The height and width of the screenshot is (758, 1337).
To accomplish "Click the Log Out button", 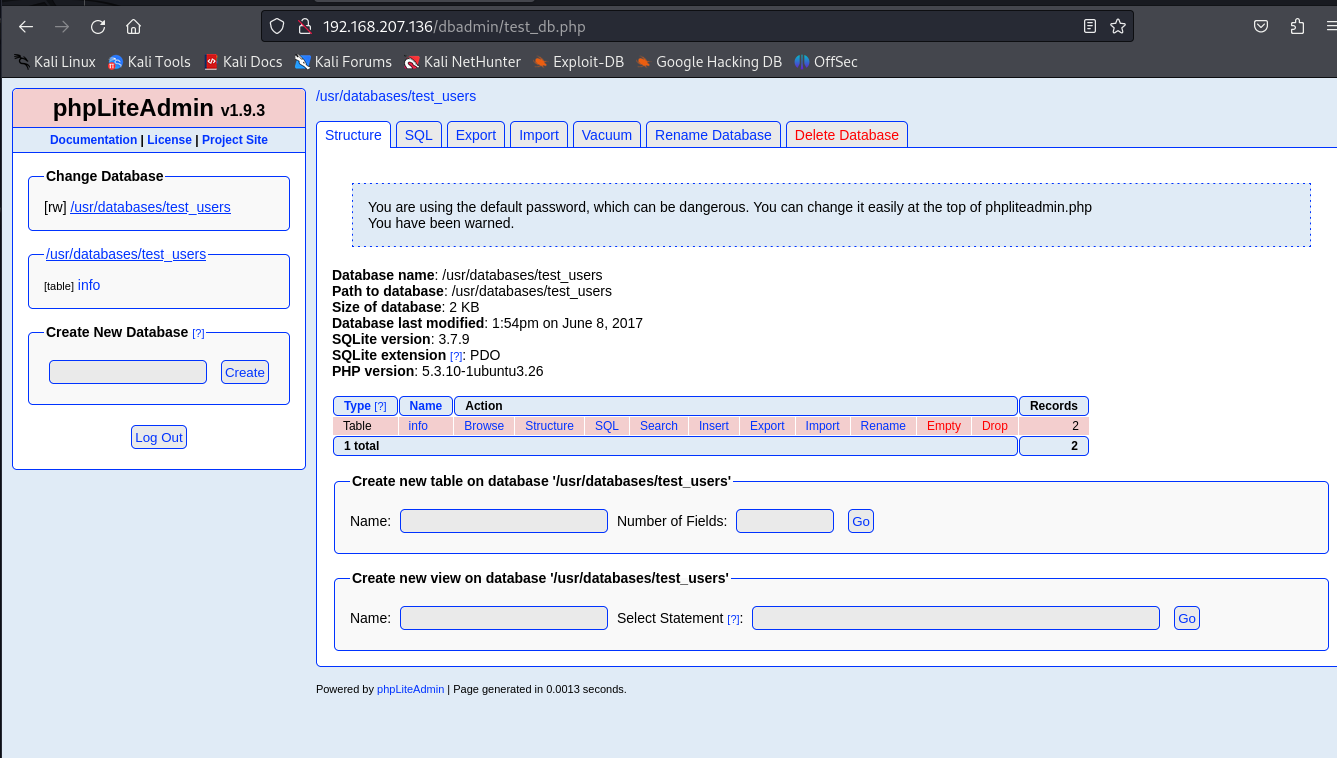I will point(159,437).
